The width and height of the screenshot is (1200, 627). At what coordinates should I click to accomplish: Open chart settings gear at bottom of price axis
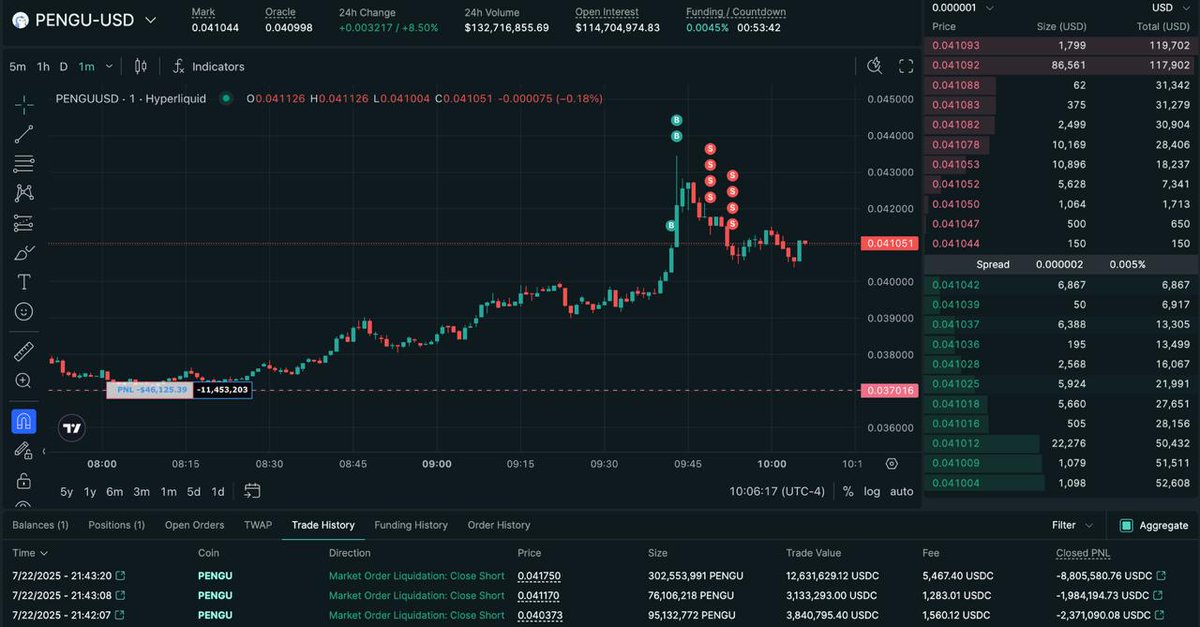point(891,464)
